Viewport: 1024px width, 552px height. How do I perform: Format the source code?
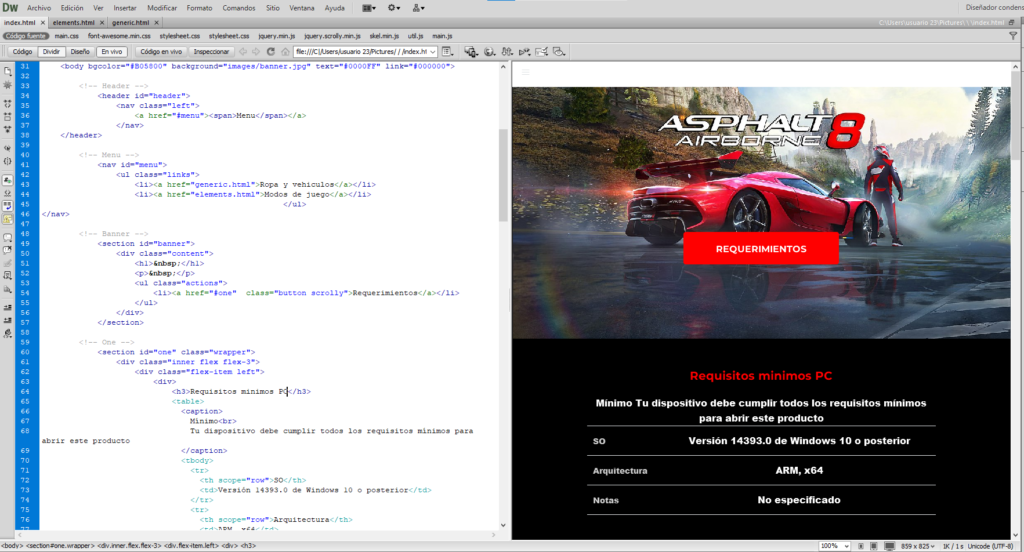tap(8, 333)
